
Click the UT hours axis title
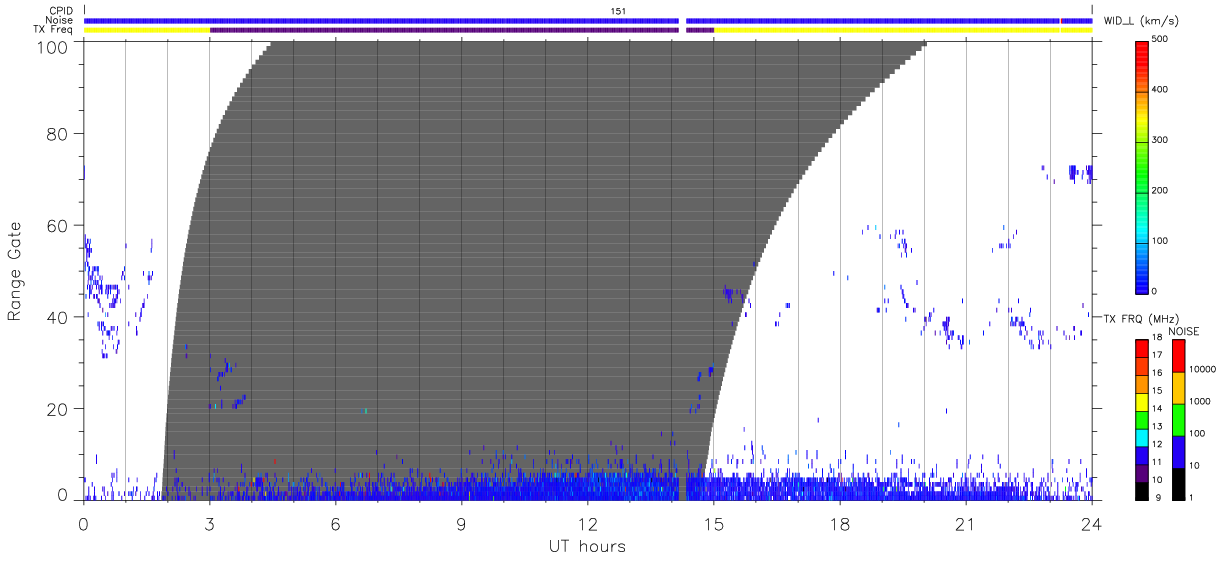tap(587, 546)
